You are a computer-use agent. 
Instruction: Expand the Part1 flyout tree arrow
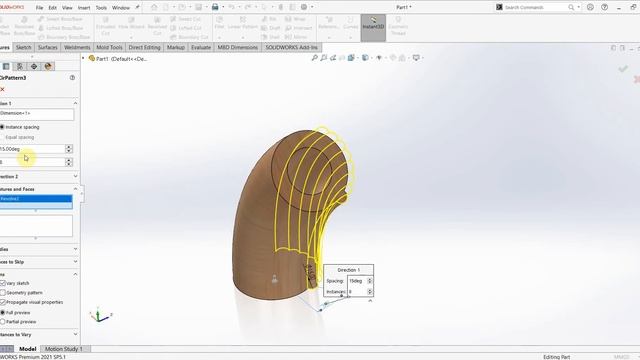[83, 58]
